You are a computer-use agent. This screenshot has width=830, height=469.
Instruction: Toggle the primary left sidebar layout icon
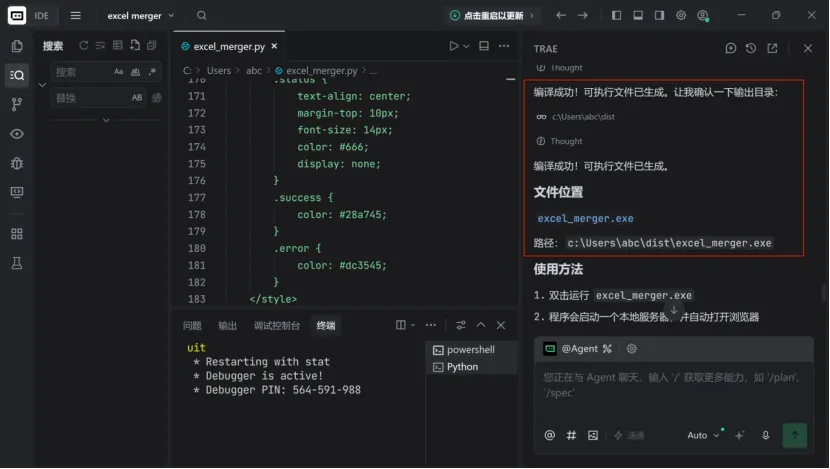[617, 15]
